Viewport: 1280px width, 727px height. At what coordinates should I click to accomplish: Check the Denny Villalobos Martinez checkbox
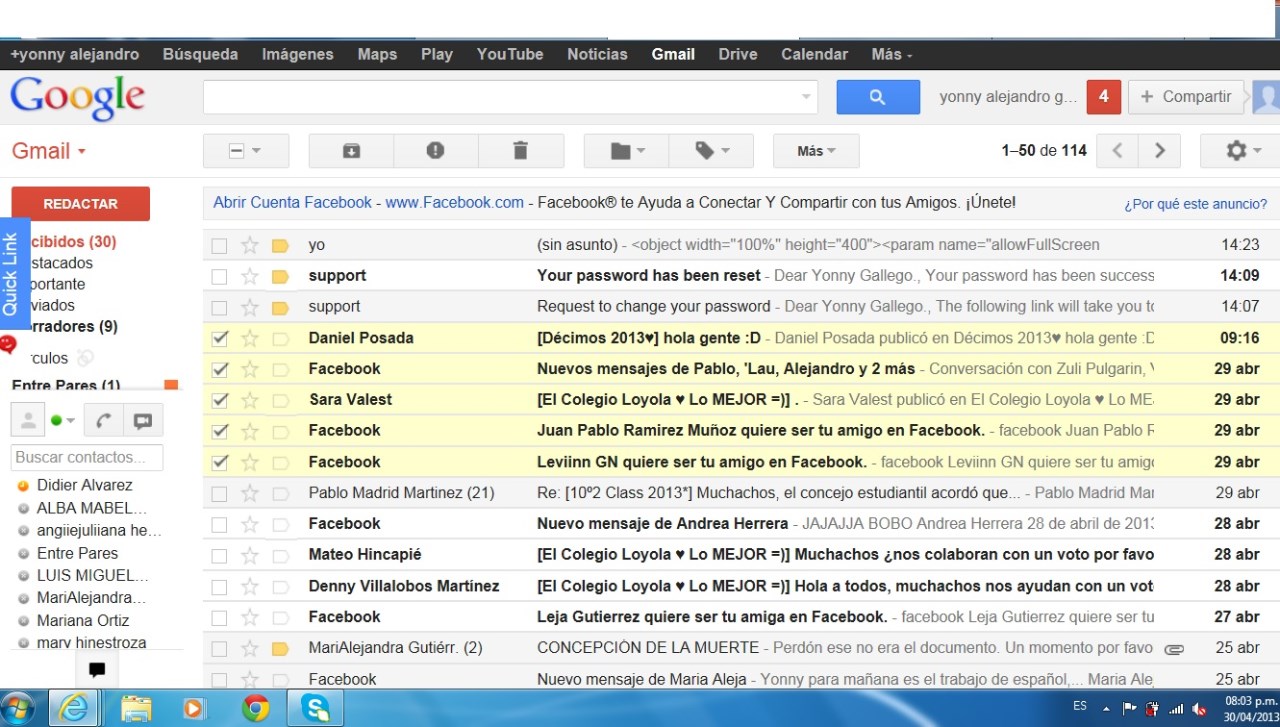[x=220, y=586]
